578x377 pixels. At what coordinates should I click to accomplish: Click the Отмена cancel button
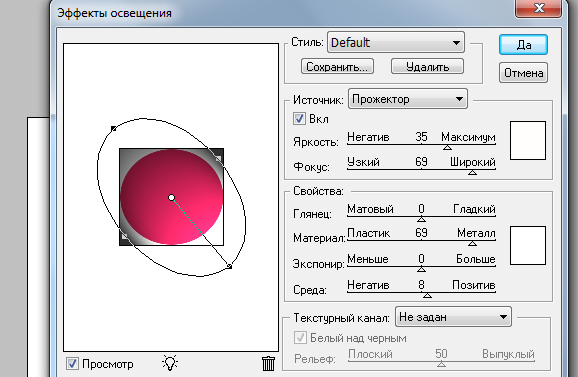pos(523,73)
